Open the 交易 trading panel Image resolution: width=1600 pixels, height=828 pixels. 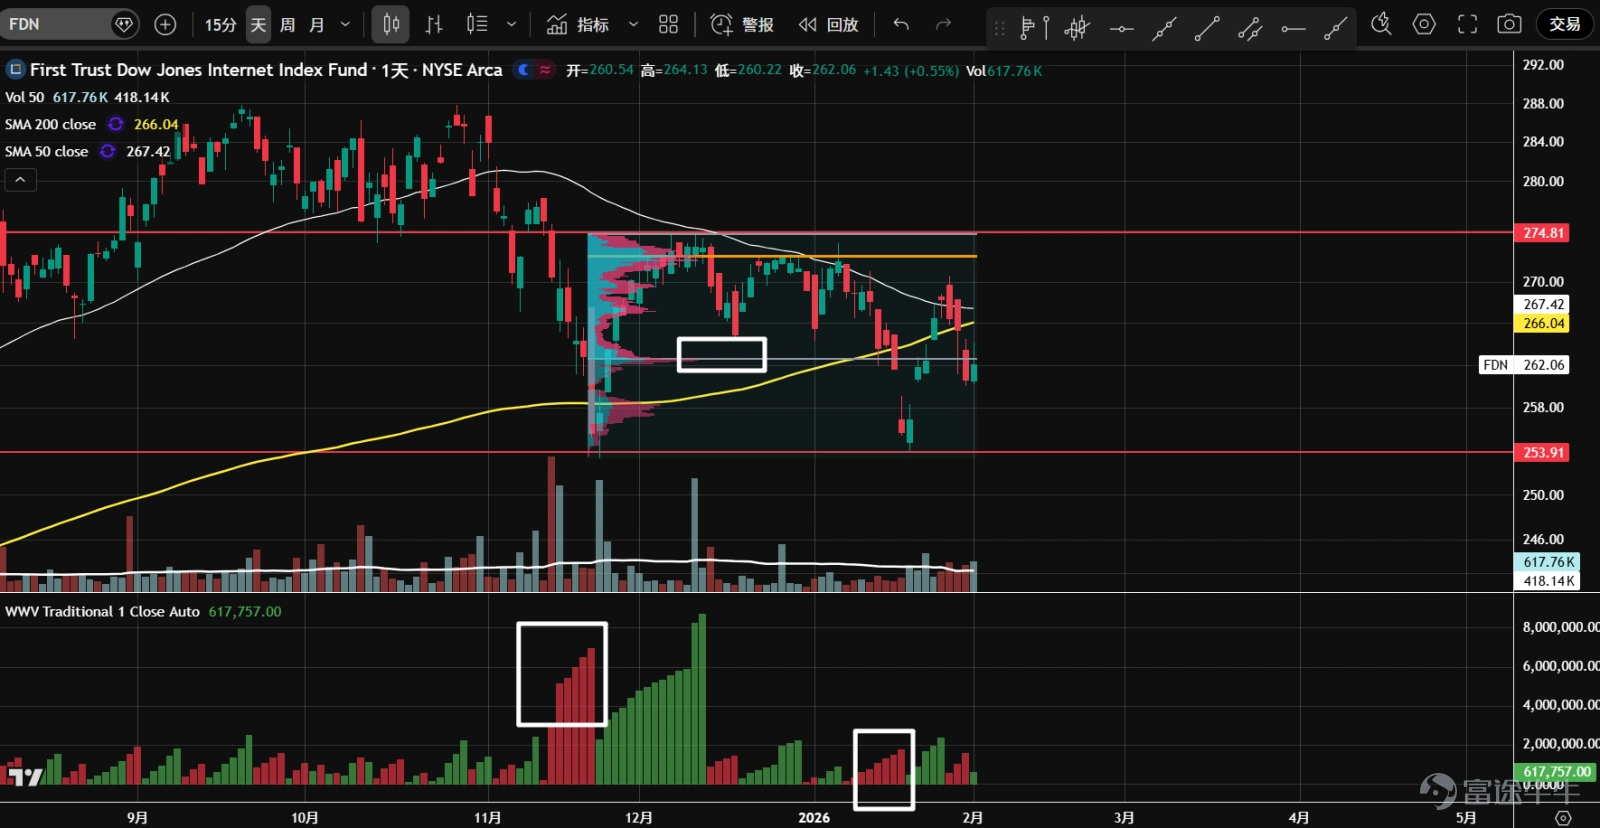pyautogui.click(x=1565, y=24)
